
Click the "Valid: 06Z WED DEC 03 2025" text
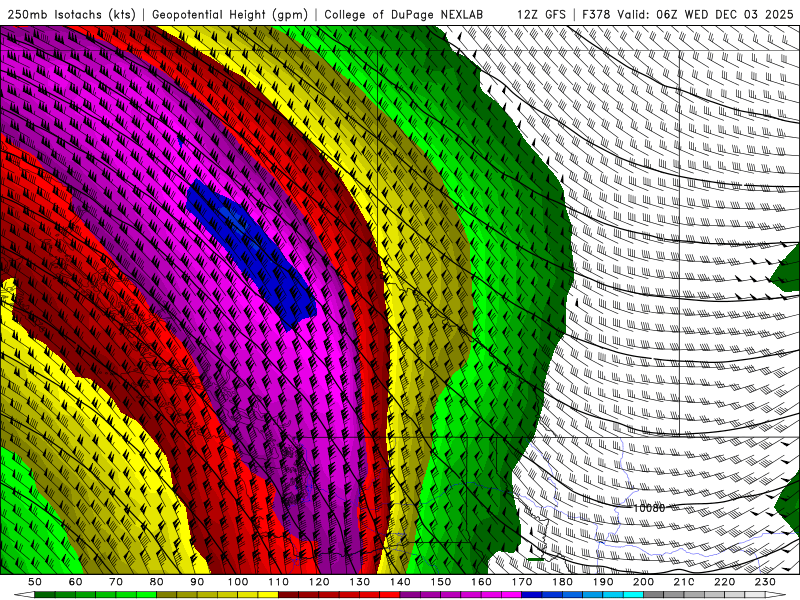pyautogui.click(x=706, y=15)
